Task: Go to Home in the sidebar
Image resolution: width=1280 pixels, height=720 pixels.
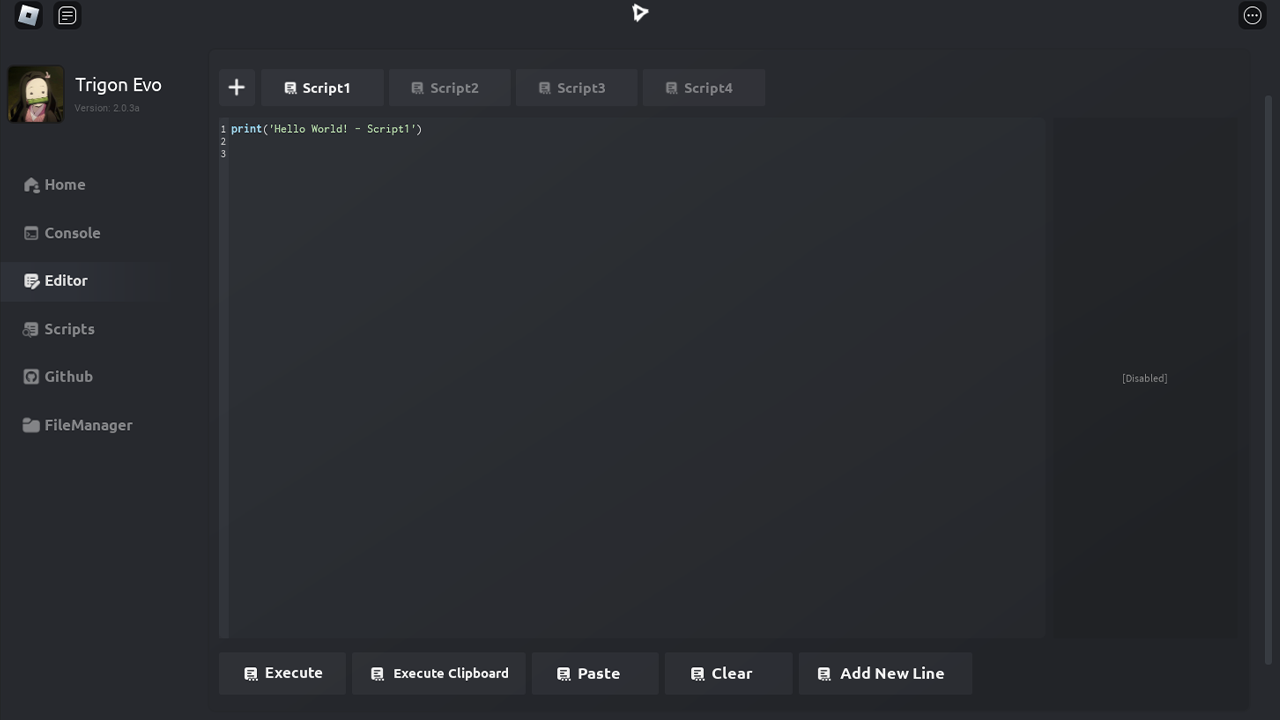Action: (x=64, y=185)
